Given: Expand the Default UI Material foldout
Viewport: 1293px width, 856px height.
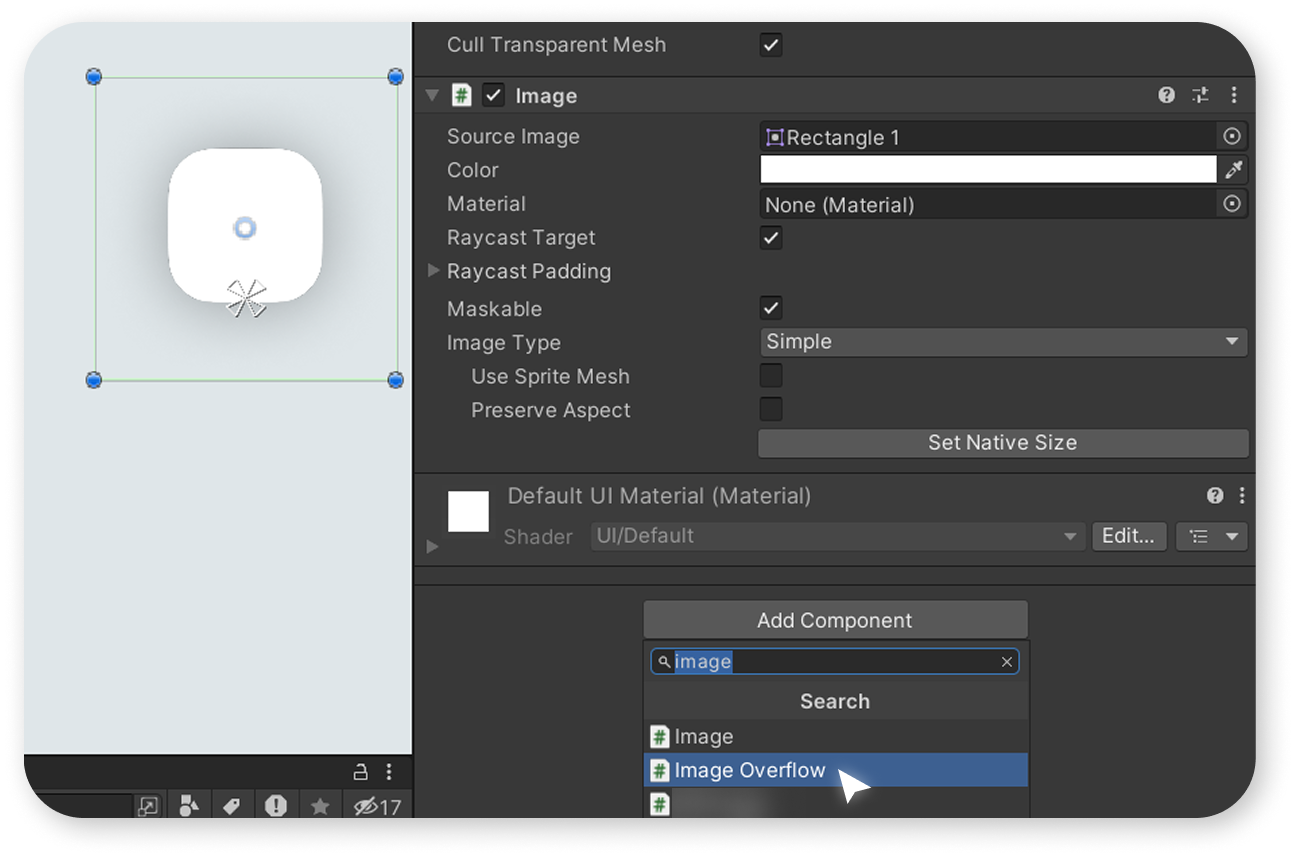Looking at the screenshot, I should [x=432, y=546].
